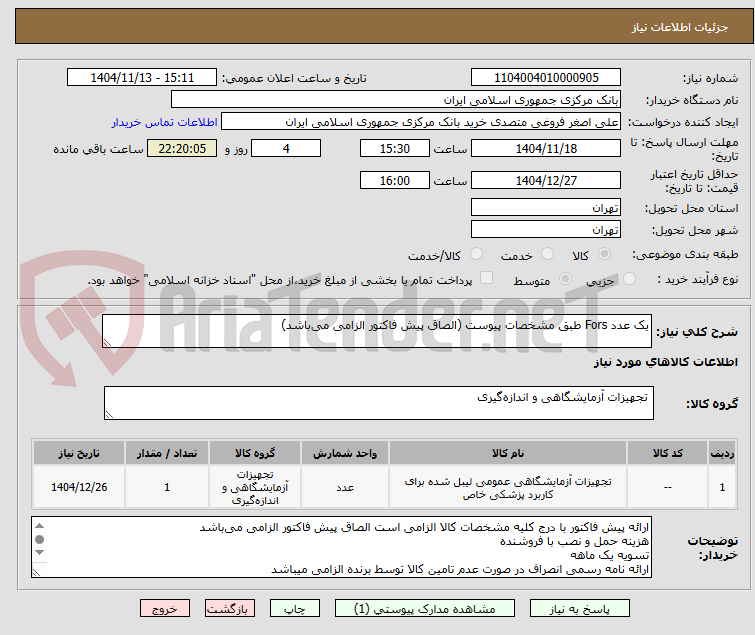Select the متوسط purchase type radio
755x635 pixels.
(565, 279)
